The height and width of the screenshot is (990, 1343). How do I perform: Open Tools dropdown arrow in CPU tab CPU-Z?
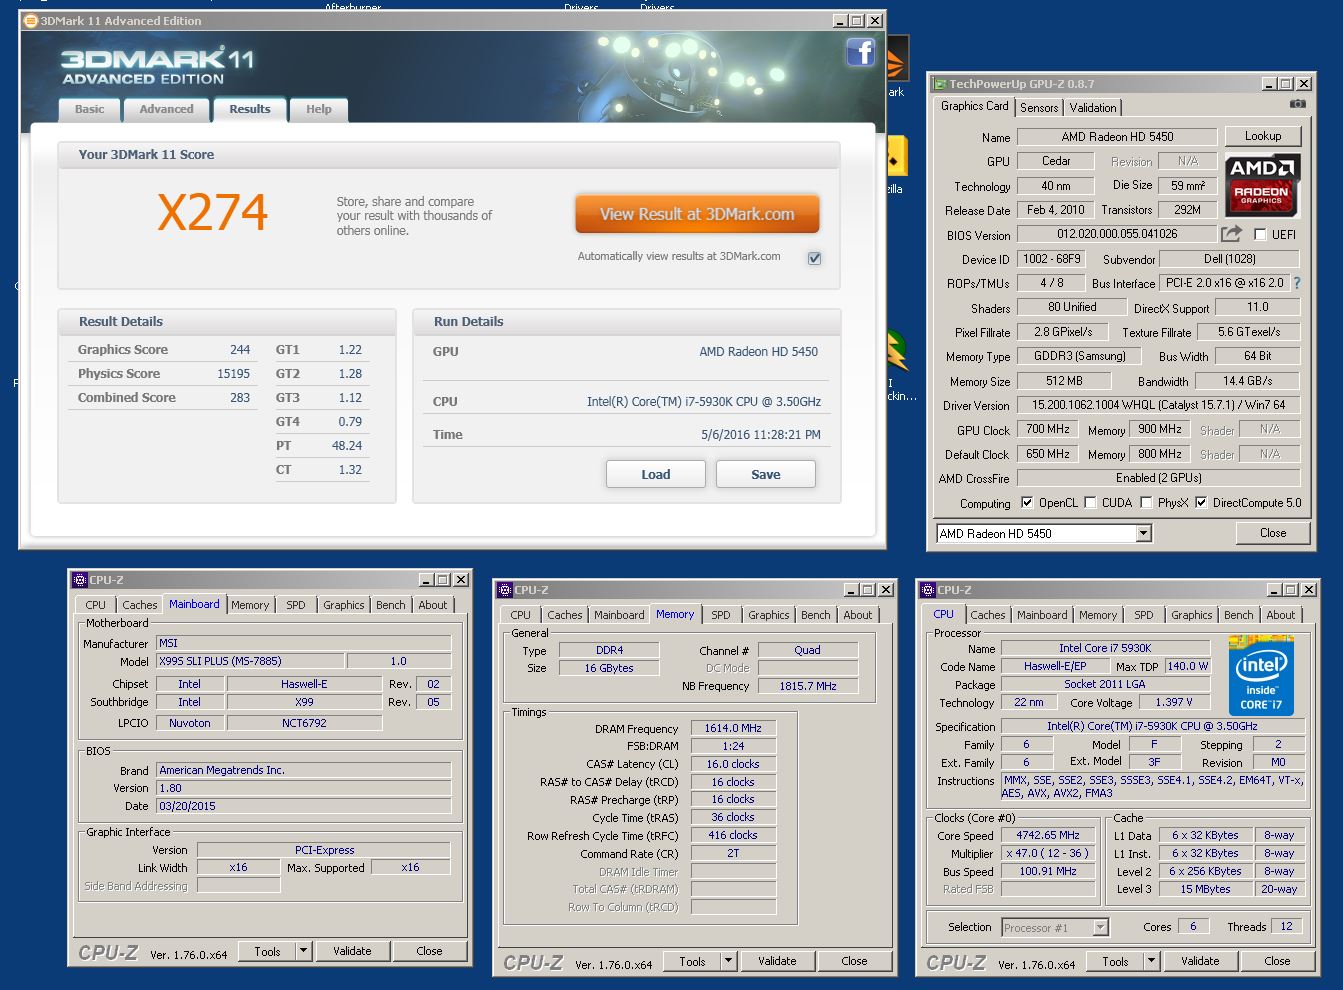click(x=1151, y=961)
